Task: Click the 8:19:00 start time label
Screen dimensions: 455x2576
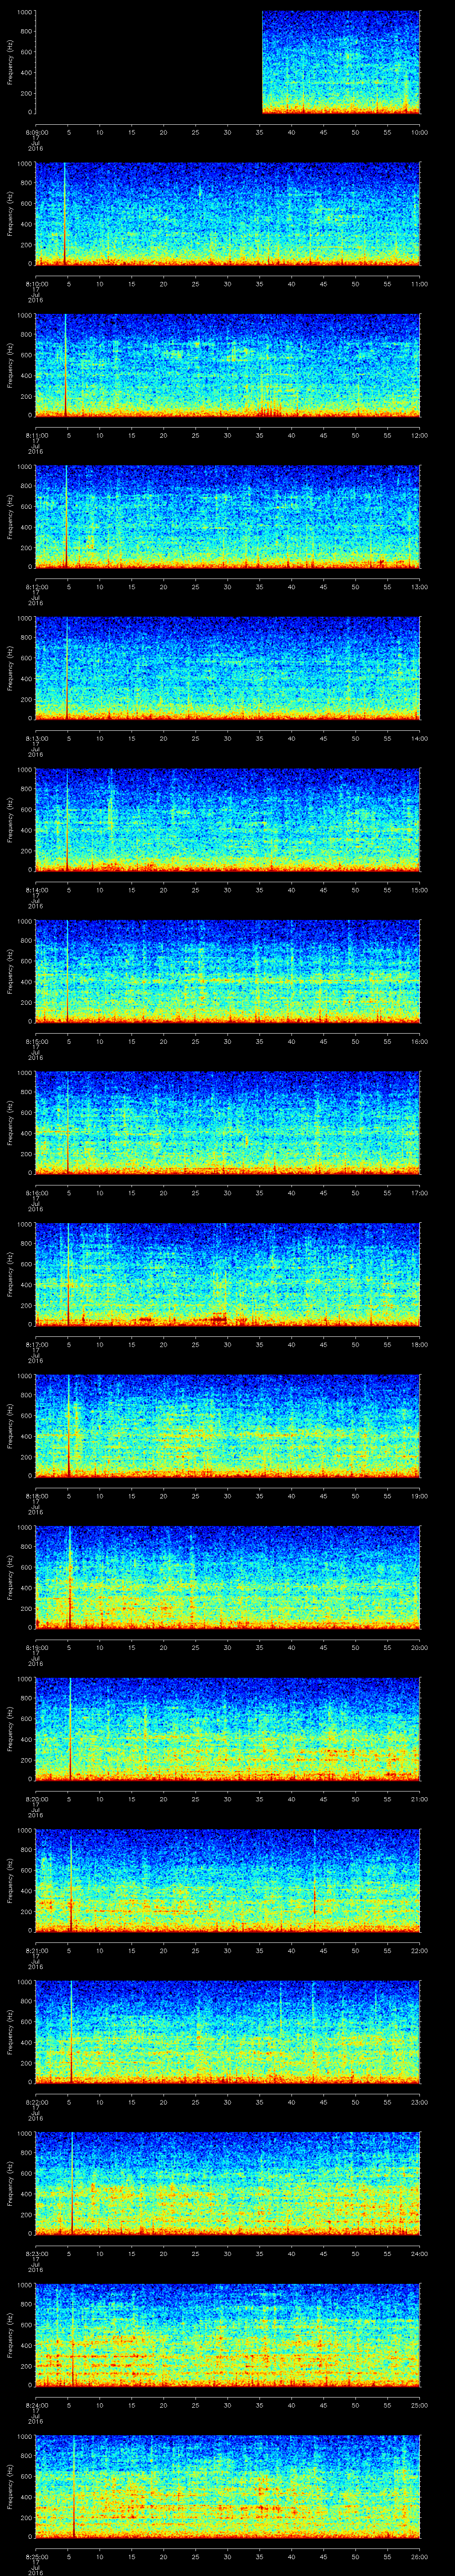Action: [x=36, y=1647]
